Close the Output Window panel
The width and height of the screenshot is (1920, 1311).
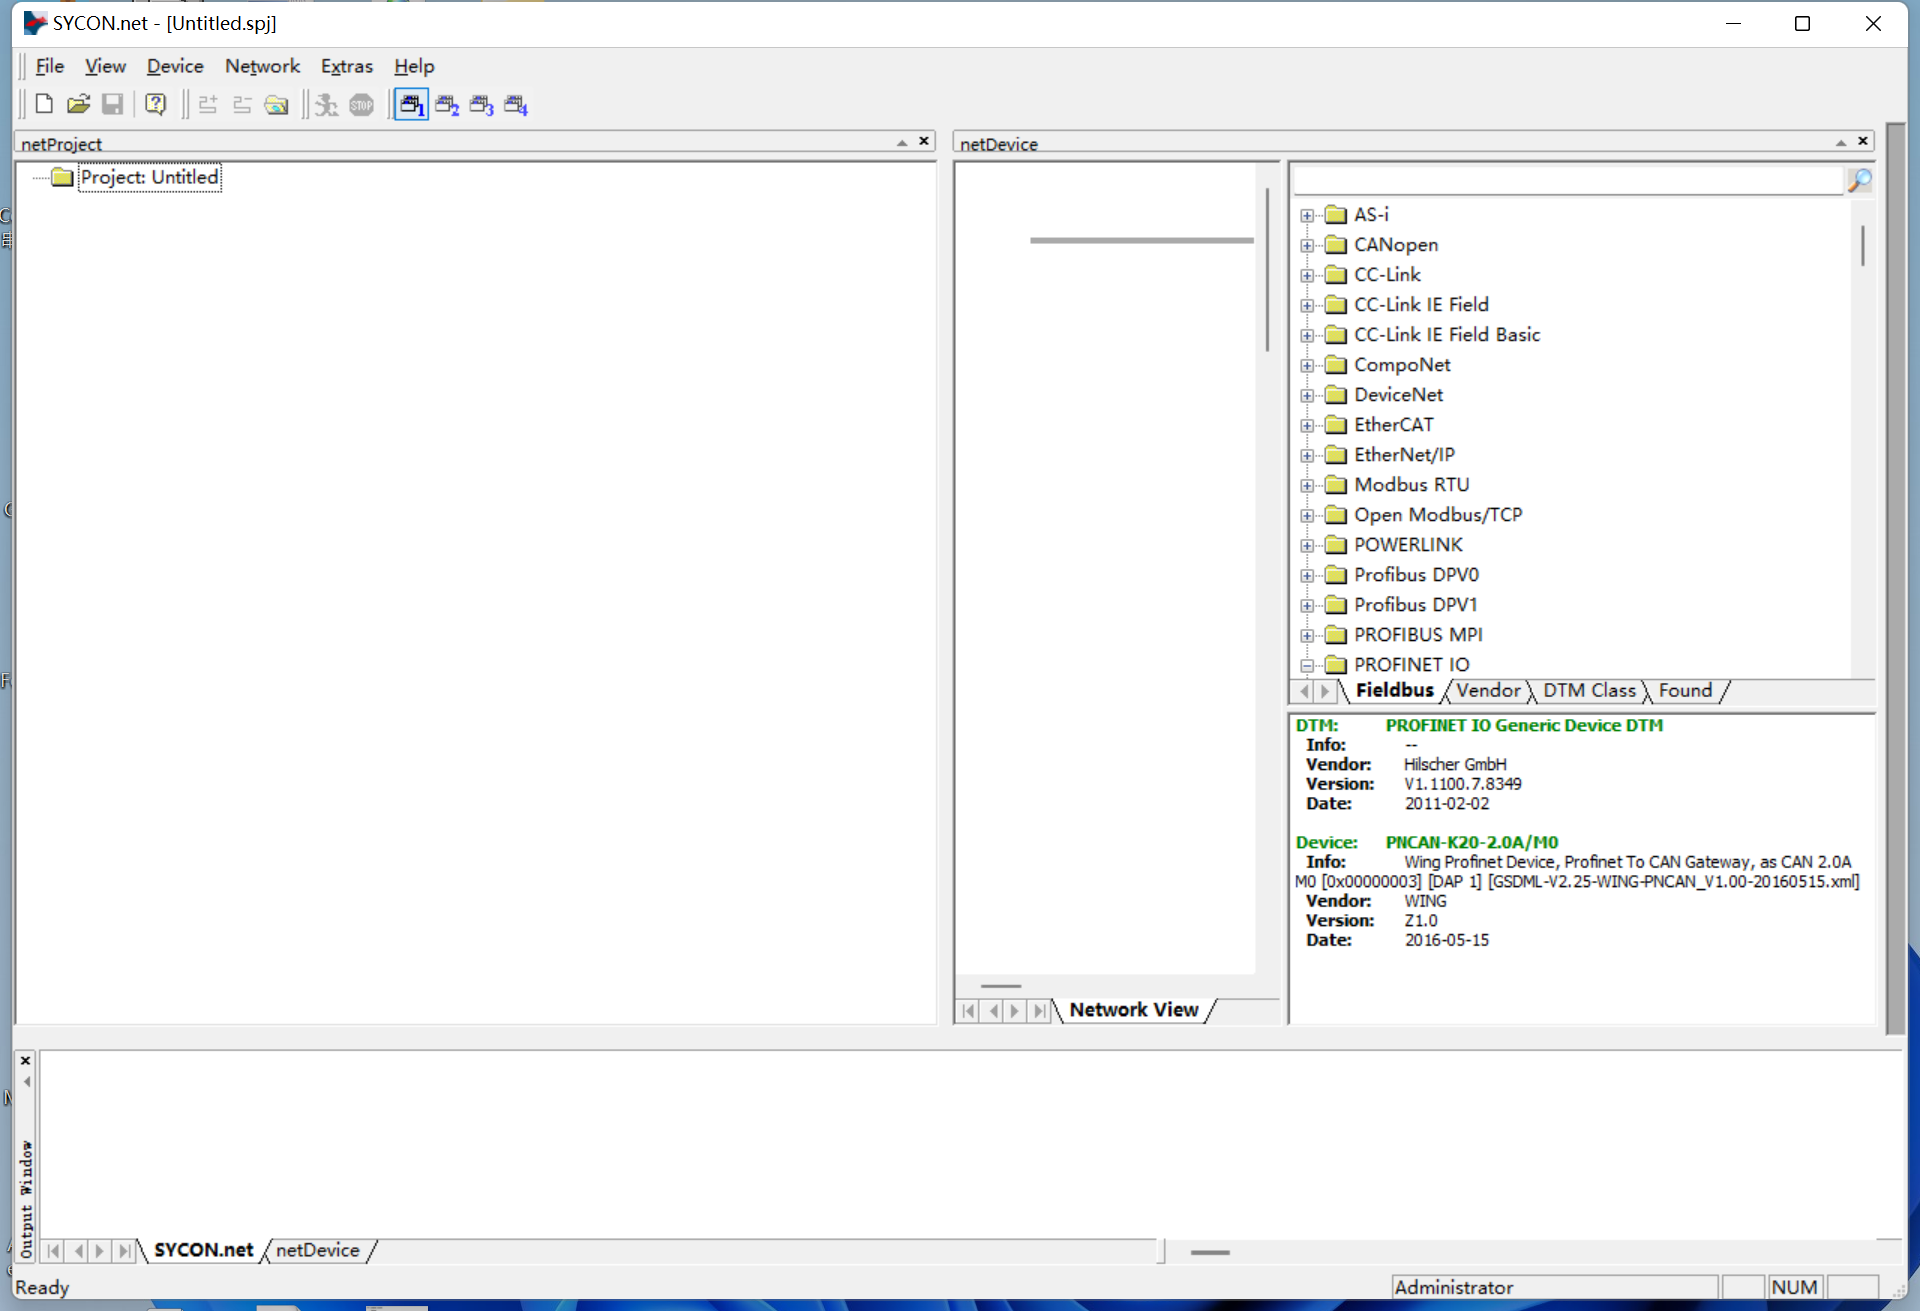click(x=26, y=1060)
